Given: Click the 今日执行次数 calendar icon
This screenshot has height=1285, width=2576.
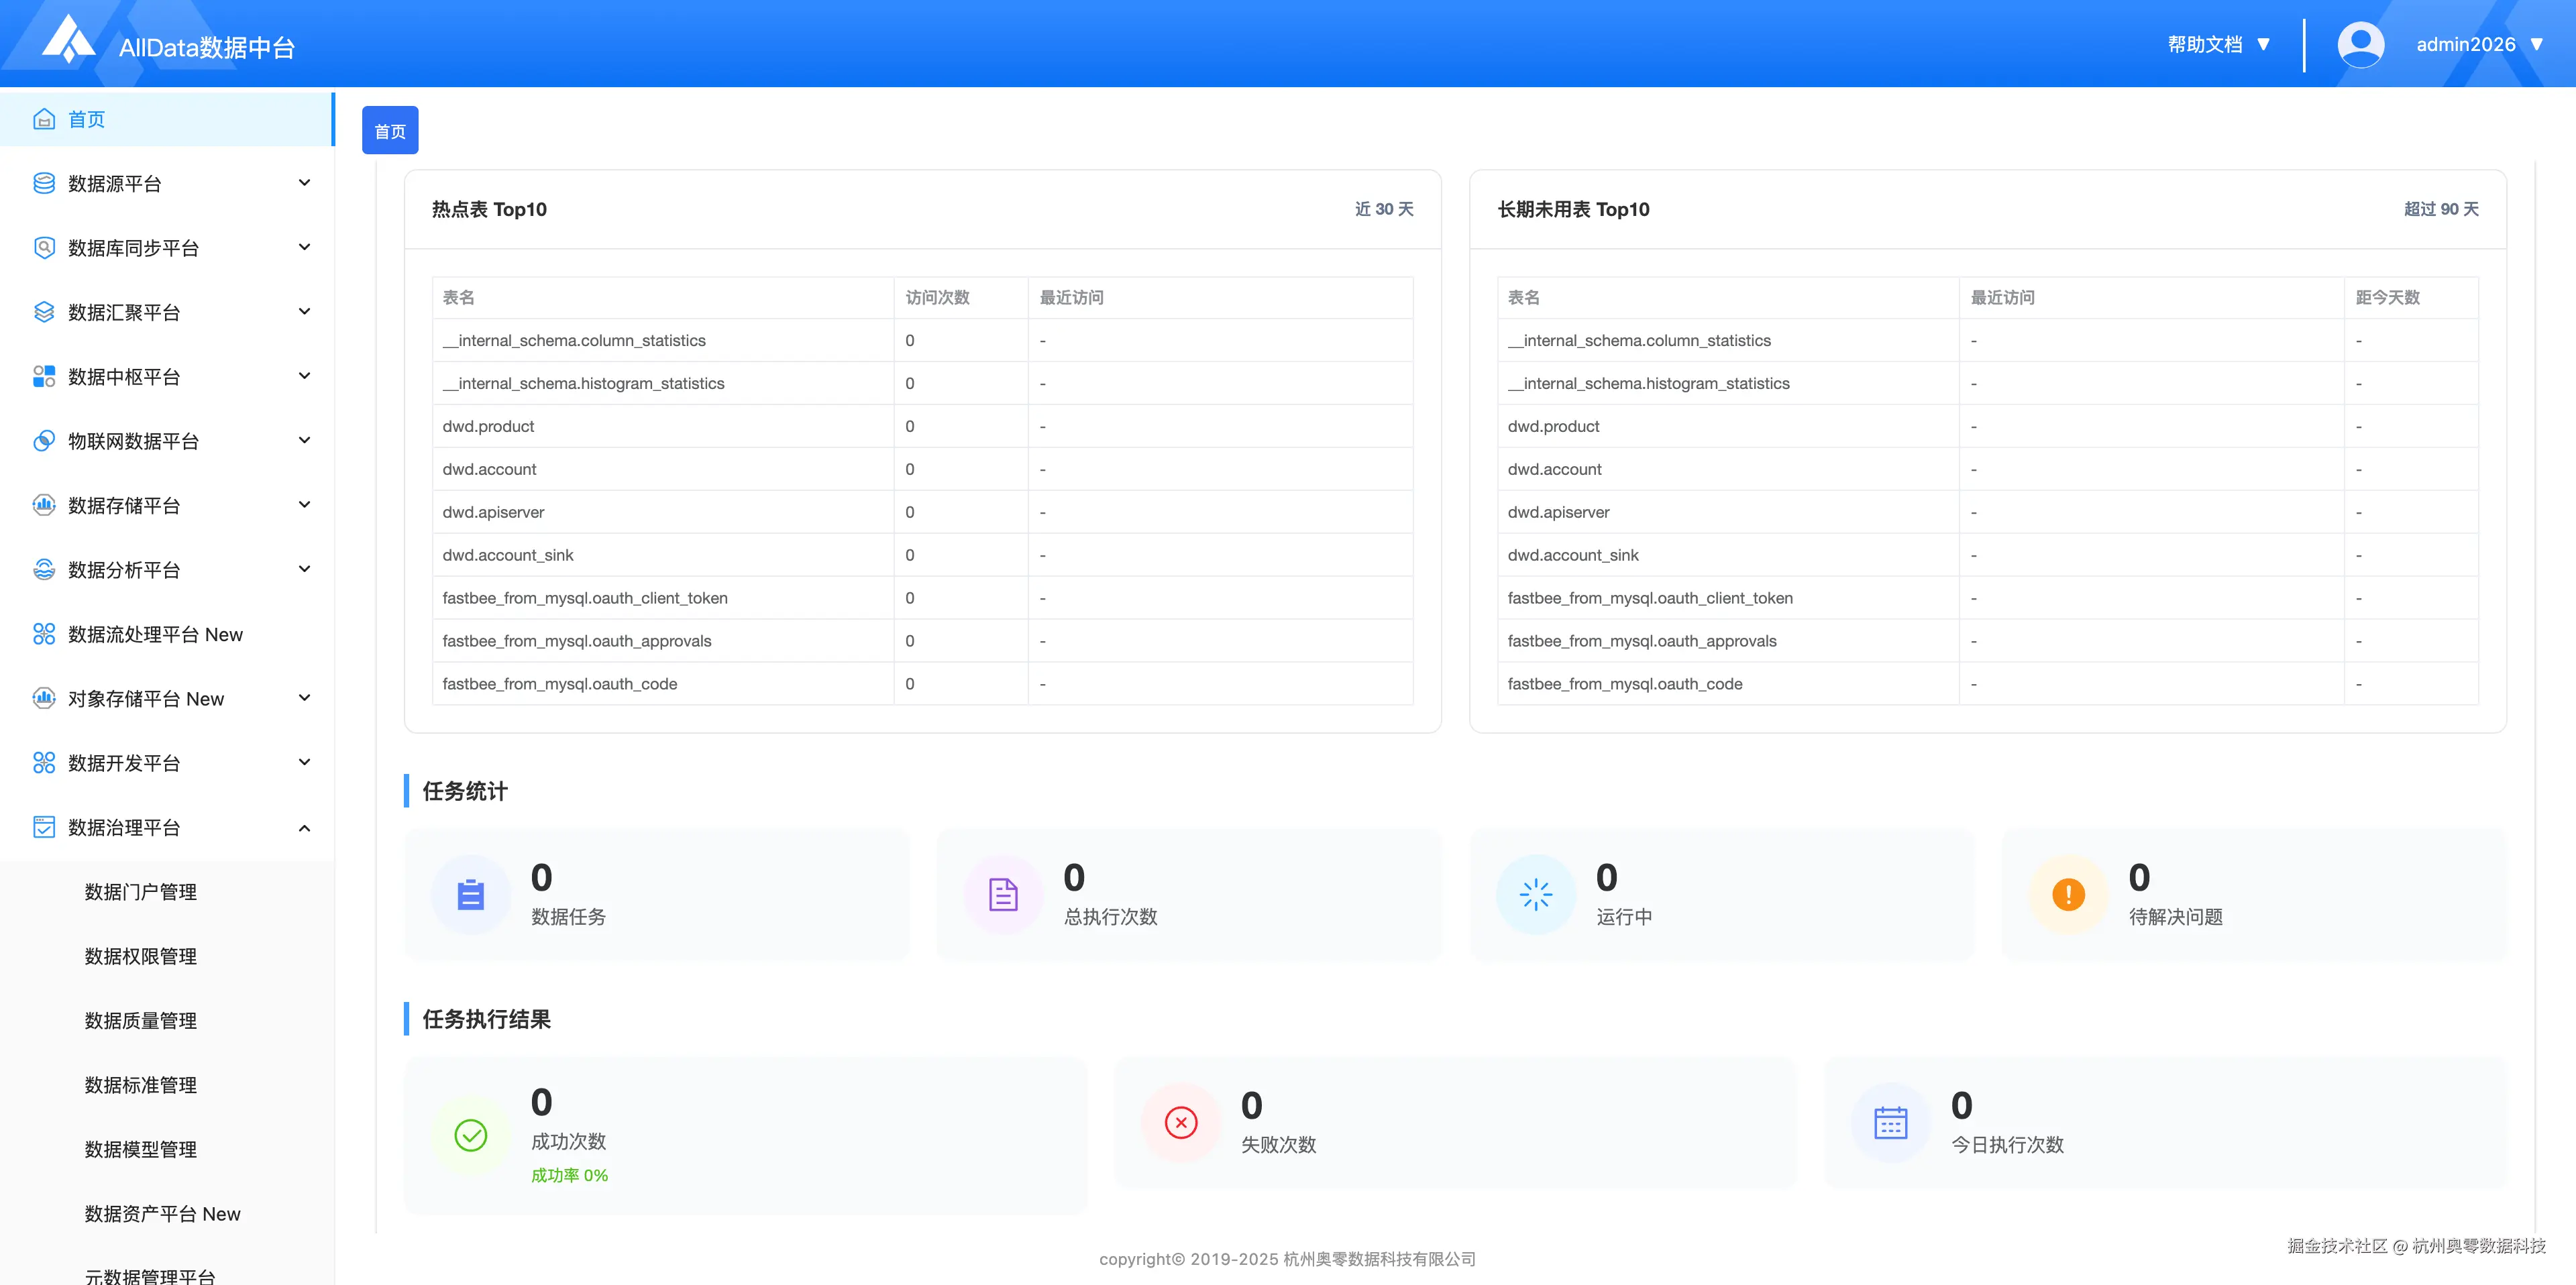Looking at the screenshot, I should point(1890,1122).
